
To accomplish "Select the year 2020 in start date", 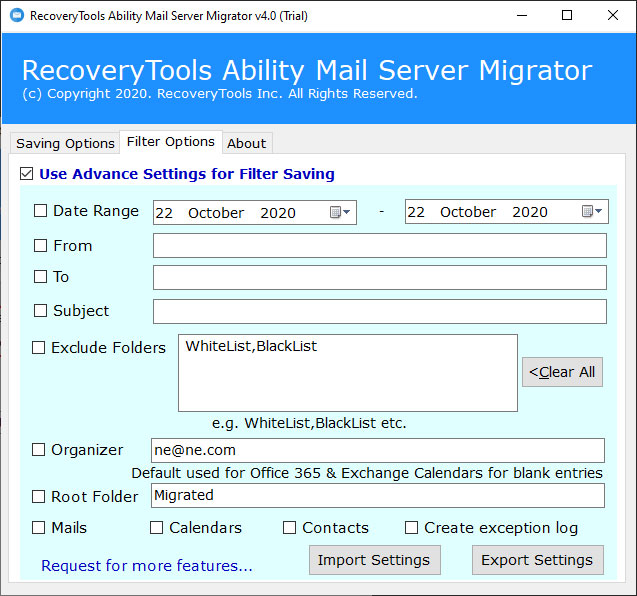I will [278, 213].
